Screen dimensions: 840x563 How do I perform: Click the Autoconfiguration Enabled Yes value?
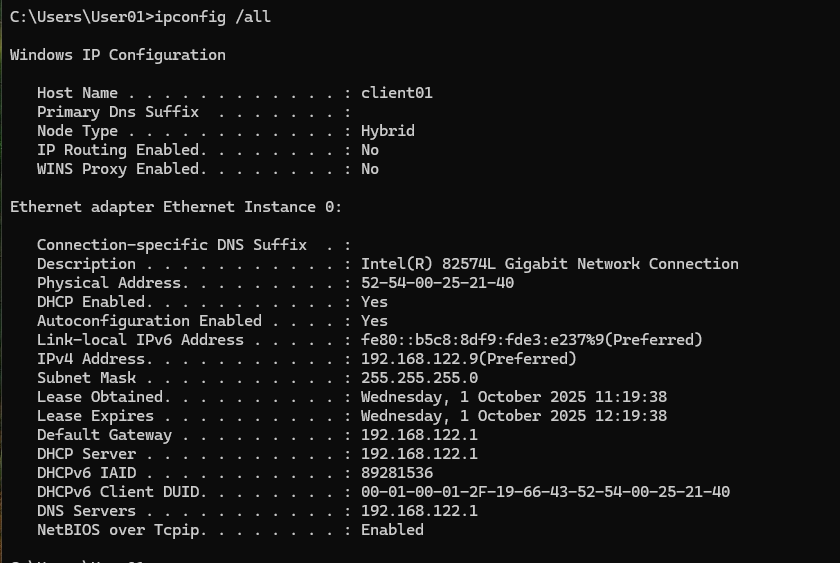coord(374,321)
